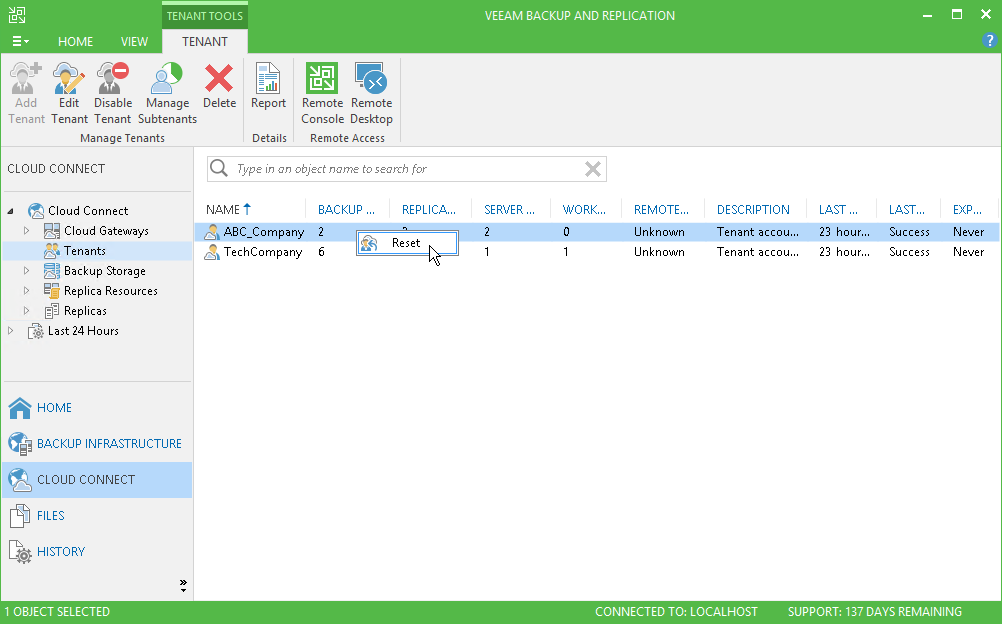Open Manage Subtenants tool

[x=167, y=93]
